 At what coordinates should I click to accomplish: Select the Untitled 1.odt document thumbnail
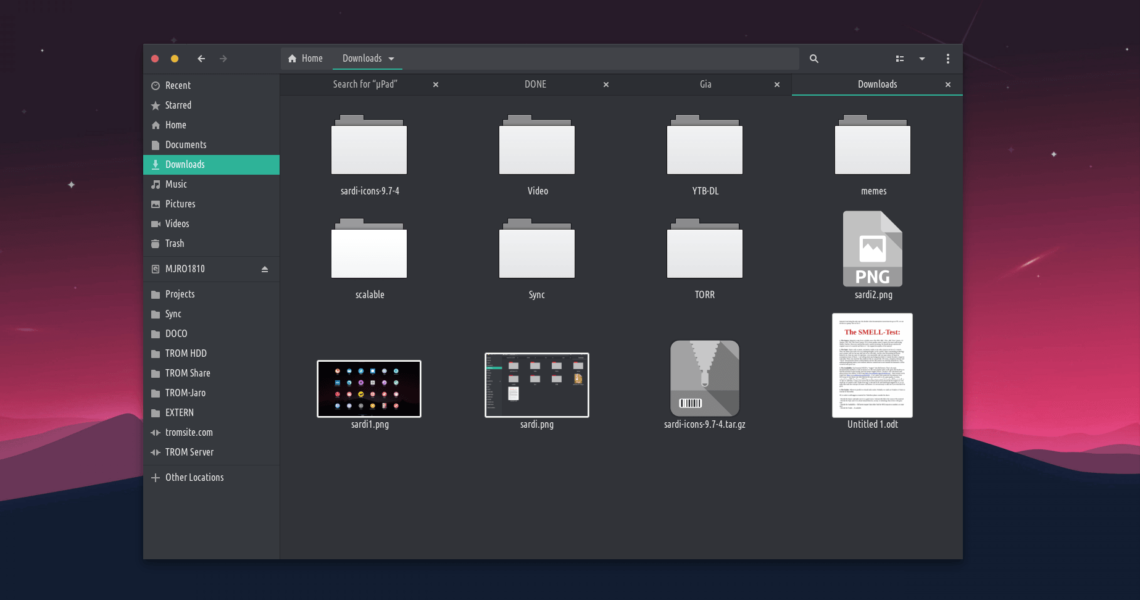pyautogui.click(x=872, y=366)
